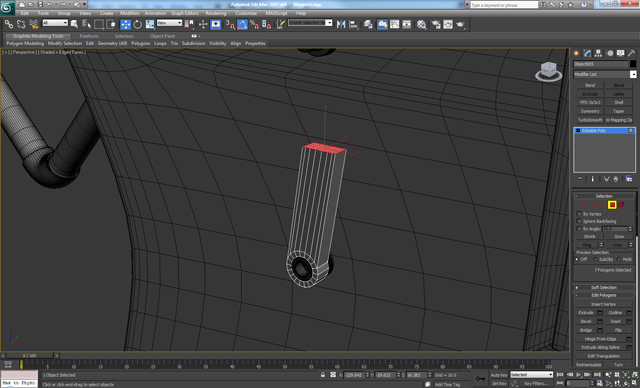Select Element sub-object level icon
640x388 pixels.
pos(621,205)
